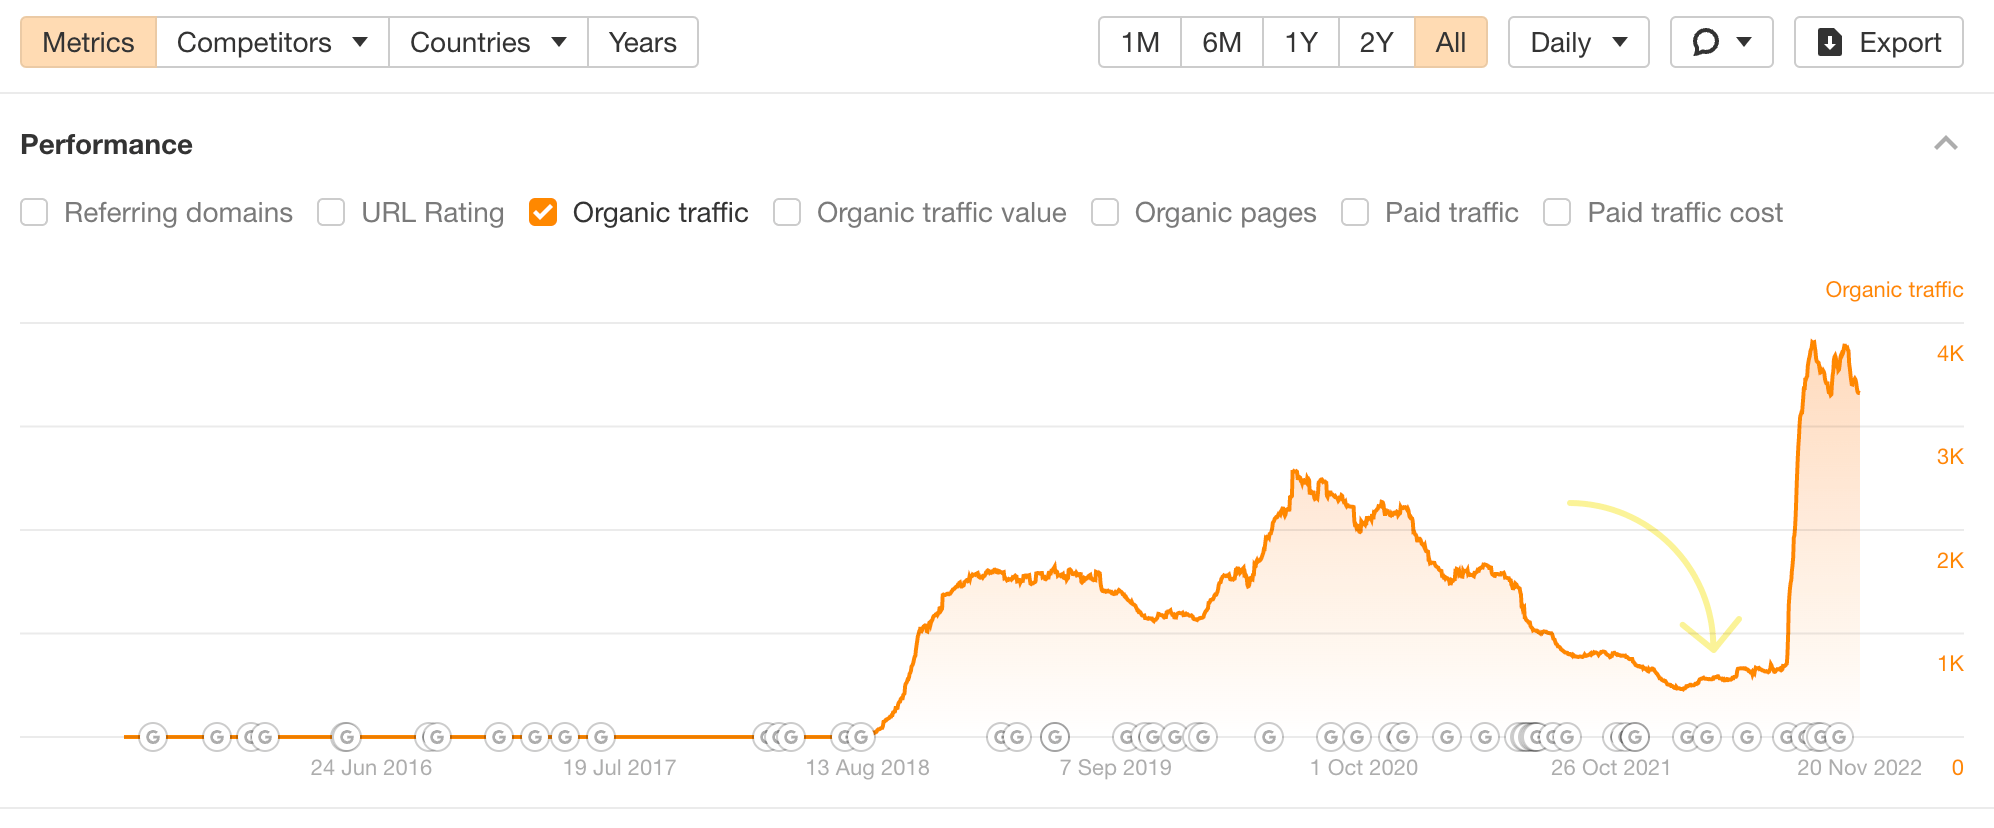Tick the Paid traffic cost checkbox
This screenshot has height=828, width=1994.
pyautogui.click(x=1557, y=212)
